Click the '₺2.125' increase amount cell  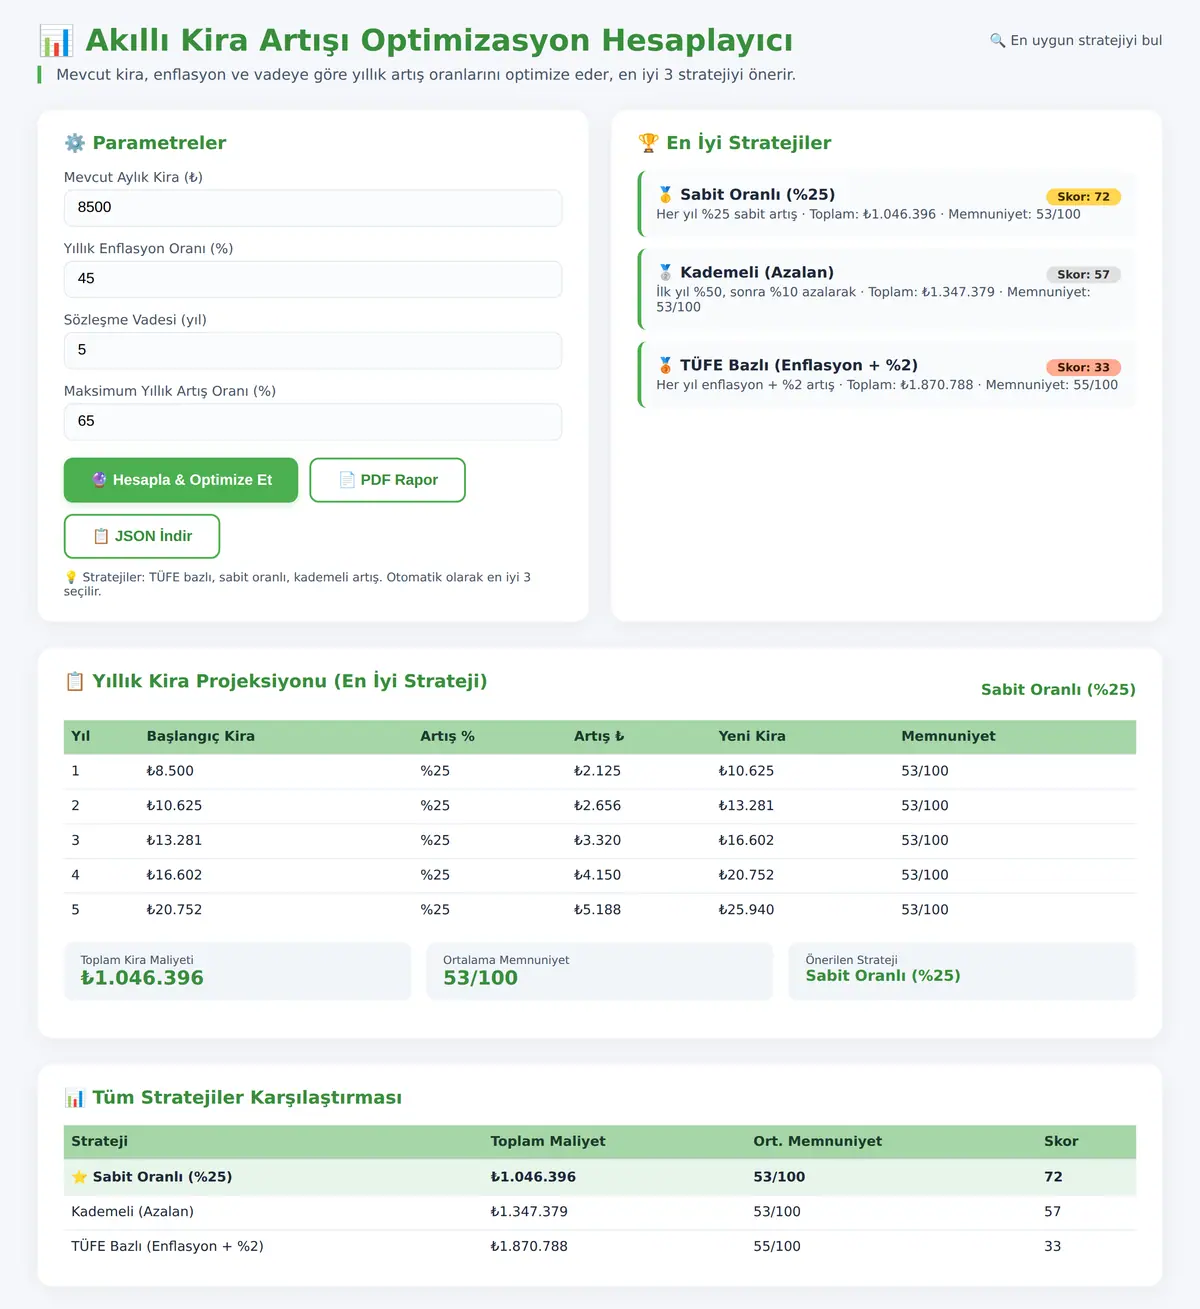597,771
